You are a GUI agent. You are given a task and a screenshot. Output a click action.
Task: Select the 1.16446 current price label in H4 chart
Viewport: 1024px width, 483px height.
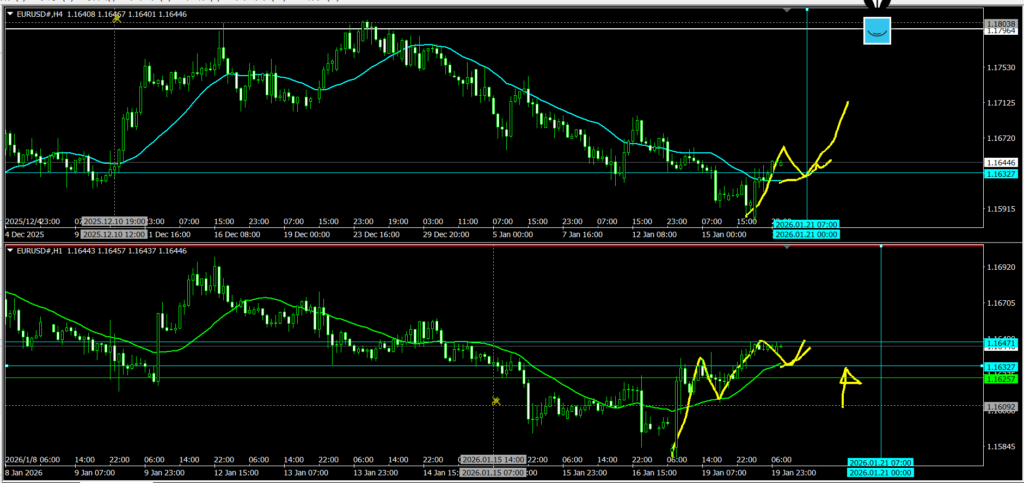point(1000,162)
